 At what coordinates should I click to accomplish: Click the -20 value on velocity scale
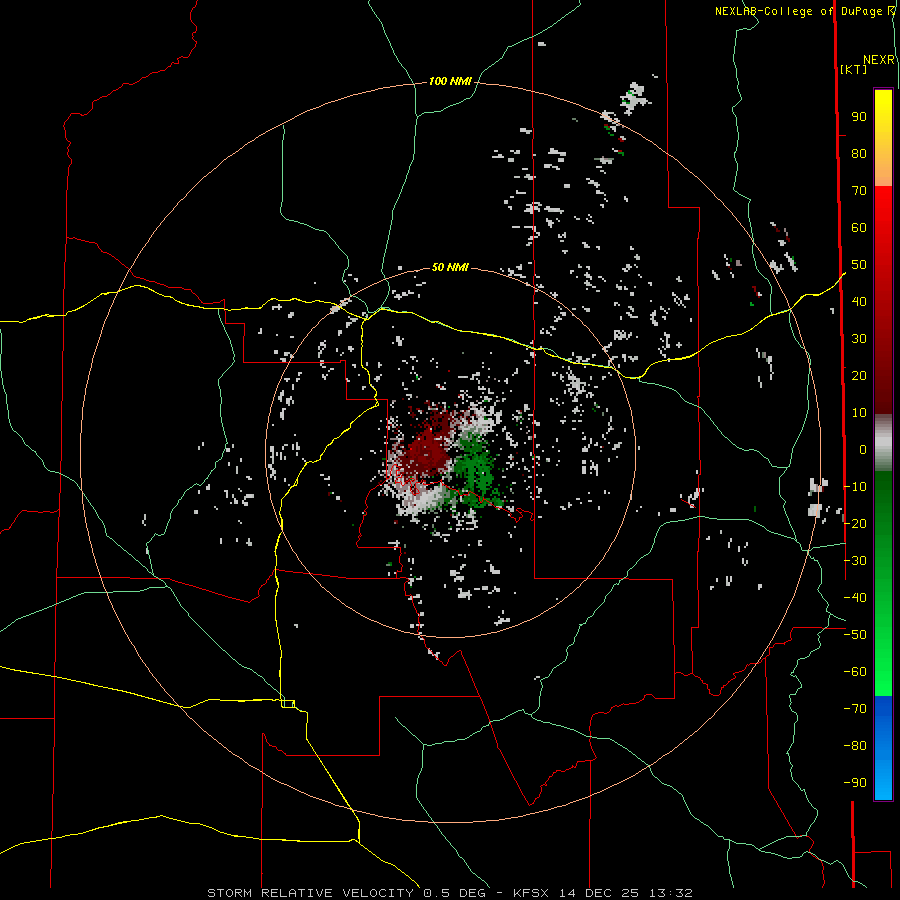point(855,523)
